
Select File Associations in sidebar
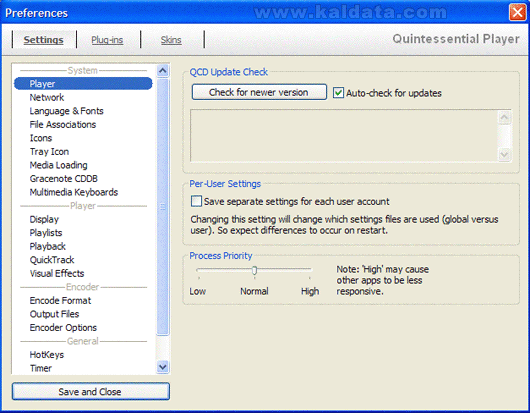pos(63,124)
